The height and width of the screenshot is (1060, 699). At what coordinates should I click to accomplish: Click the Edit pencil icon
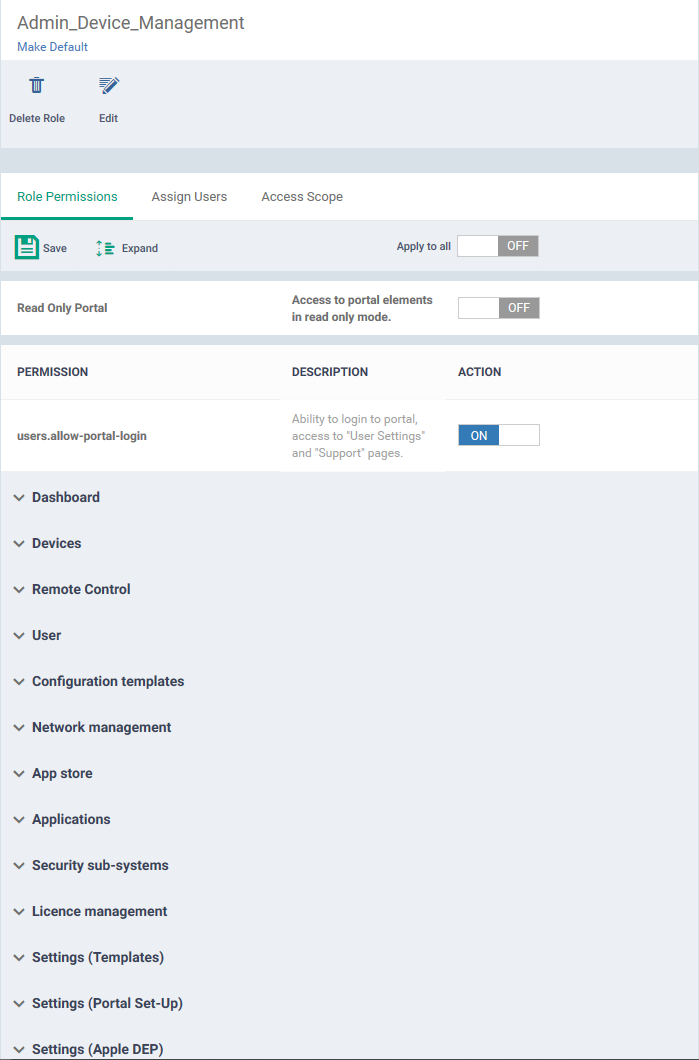tap(108, 85)
